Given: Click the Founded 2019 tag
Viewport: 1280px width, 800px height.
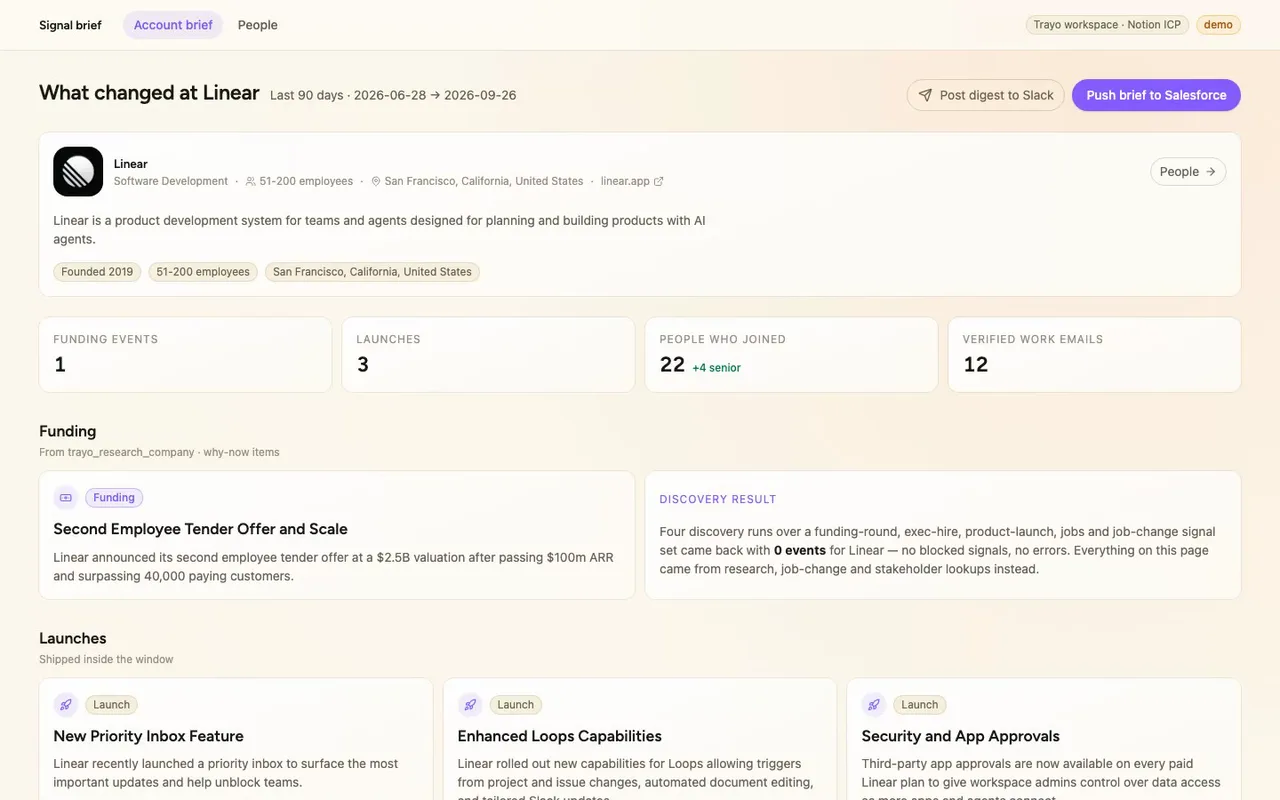Looking at the screenshot, I should click(x=97, y=272).
